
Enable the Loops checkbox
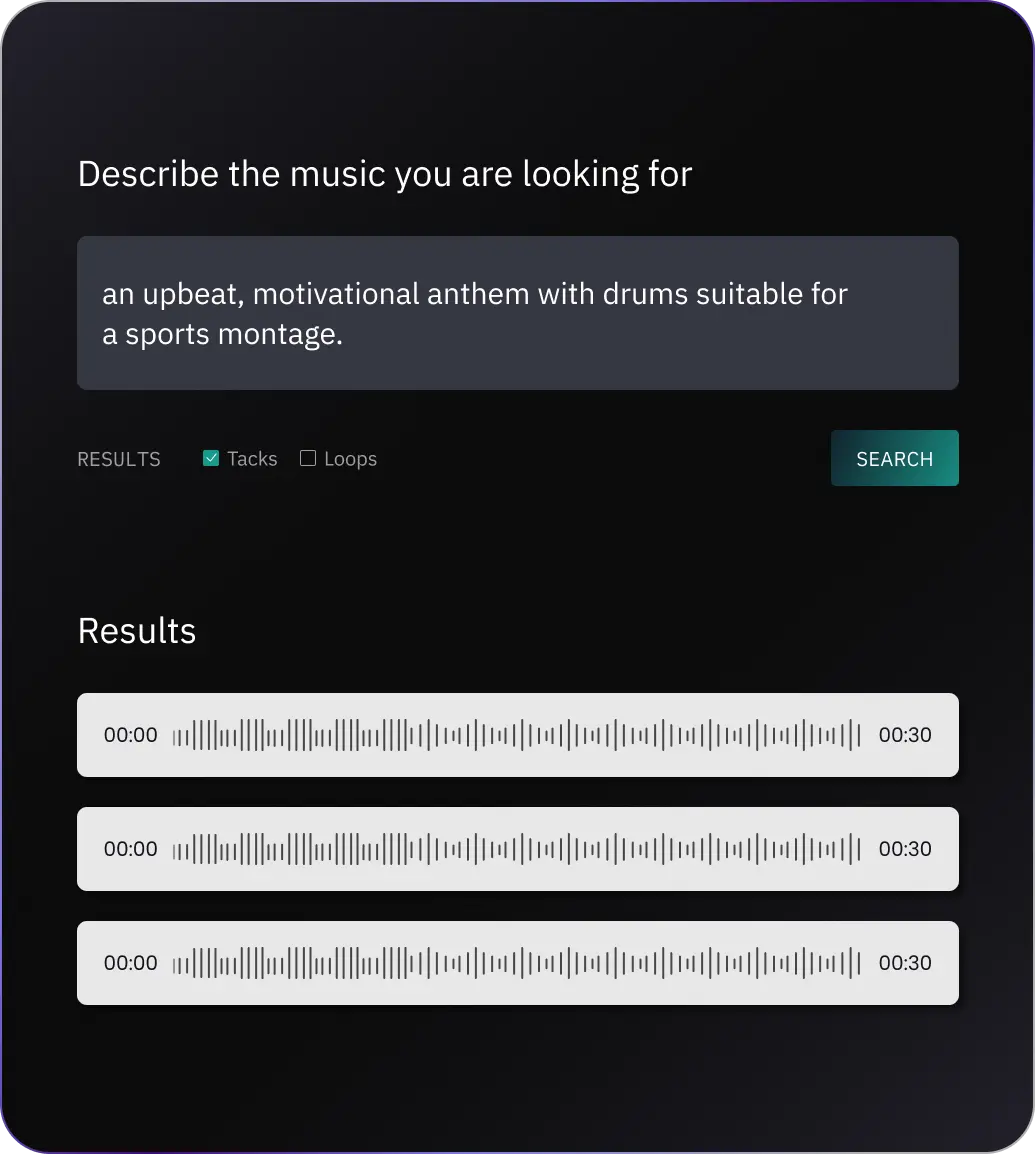(308, 458)
